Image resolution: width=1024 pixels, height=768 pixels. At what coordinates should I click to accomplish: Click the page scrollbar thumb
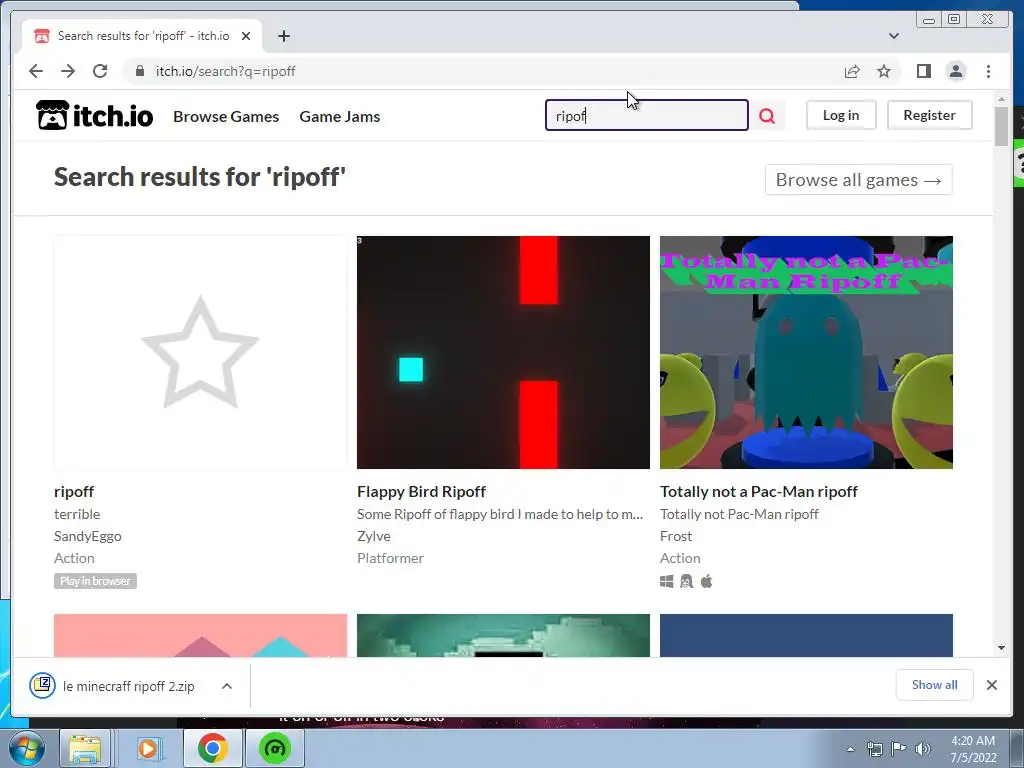[x=1001, y=125]
